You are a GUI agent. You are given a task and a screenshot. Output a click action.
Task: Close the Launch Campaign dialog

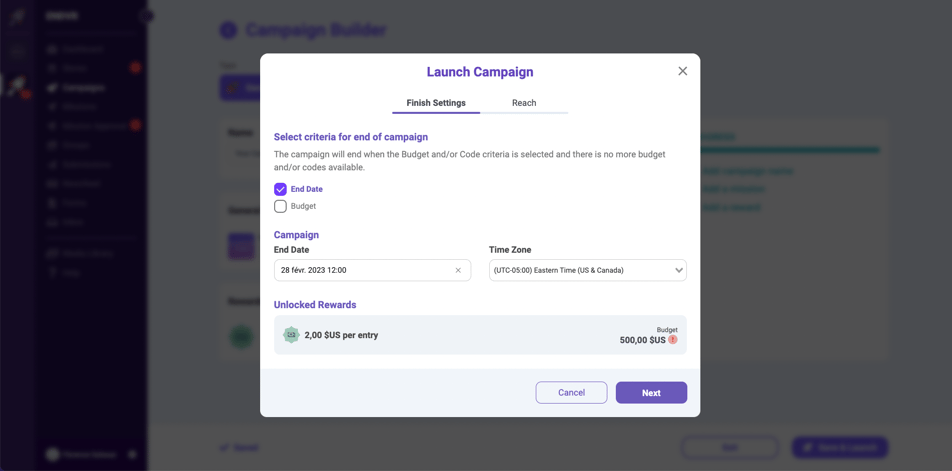(683, 71)
